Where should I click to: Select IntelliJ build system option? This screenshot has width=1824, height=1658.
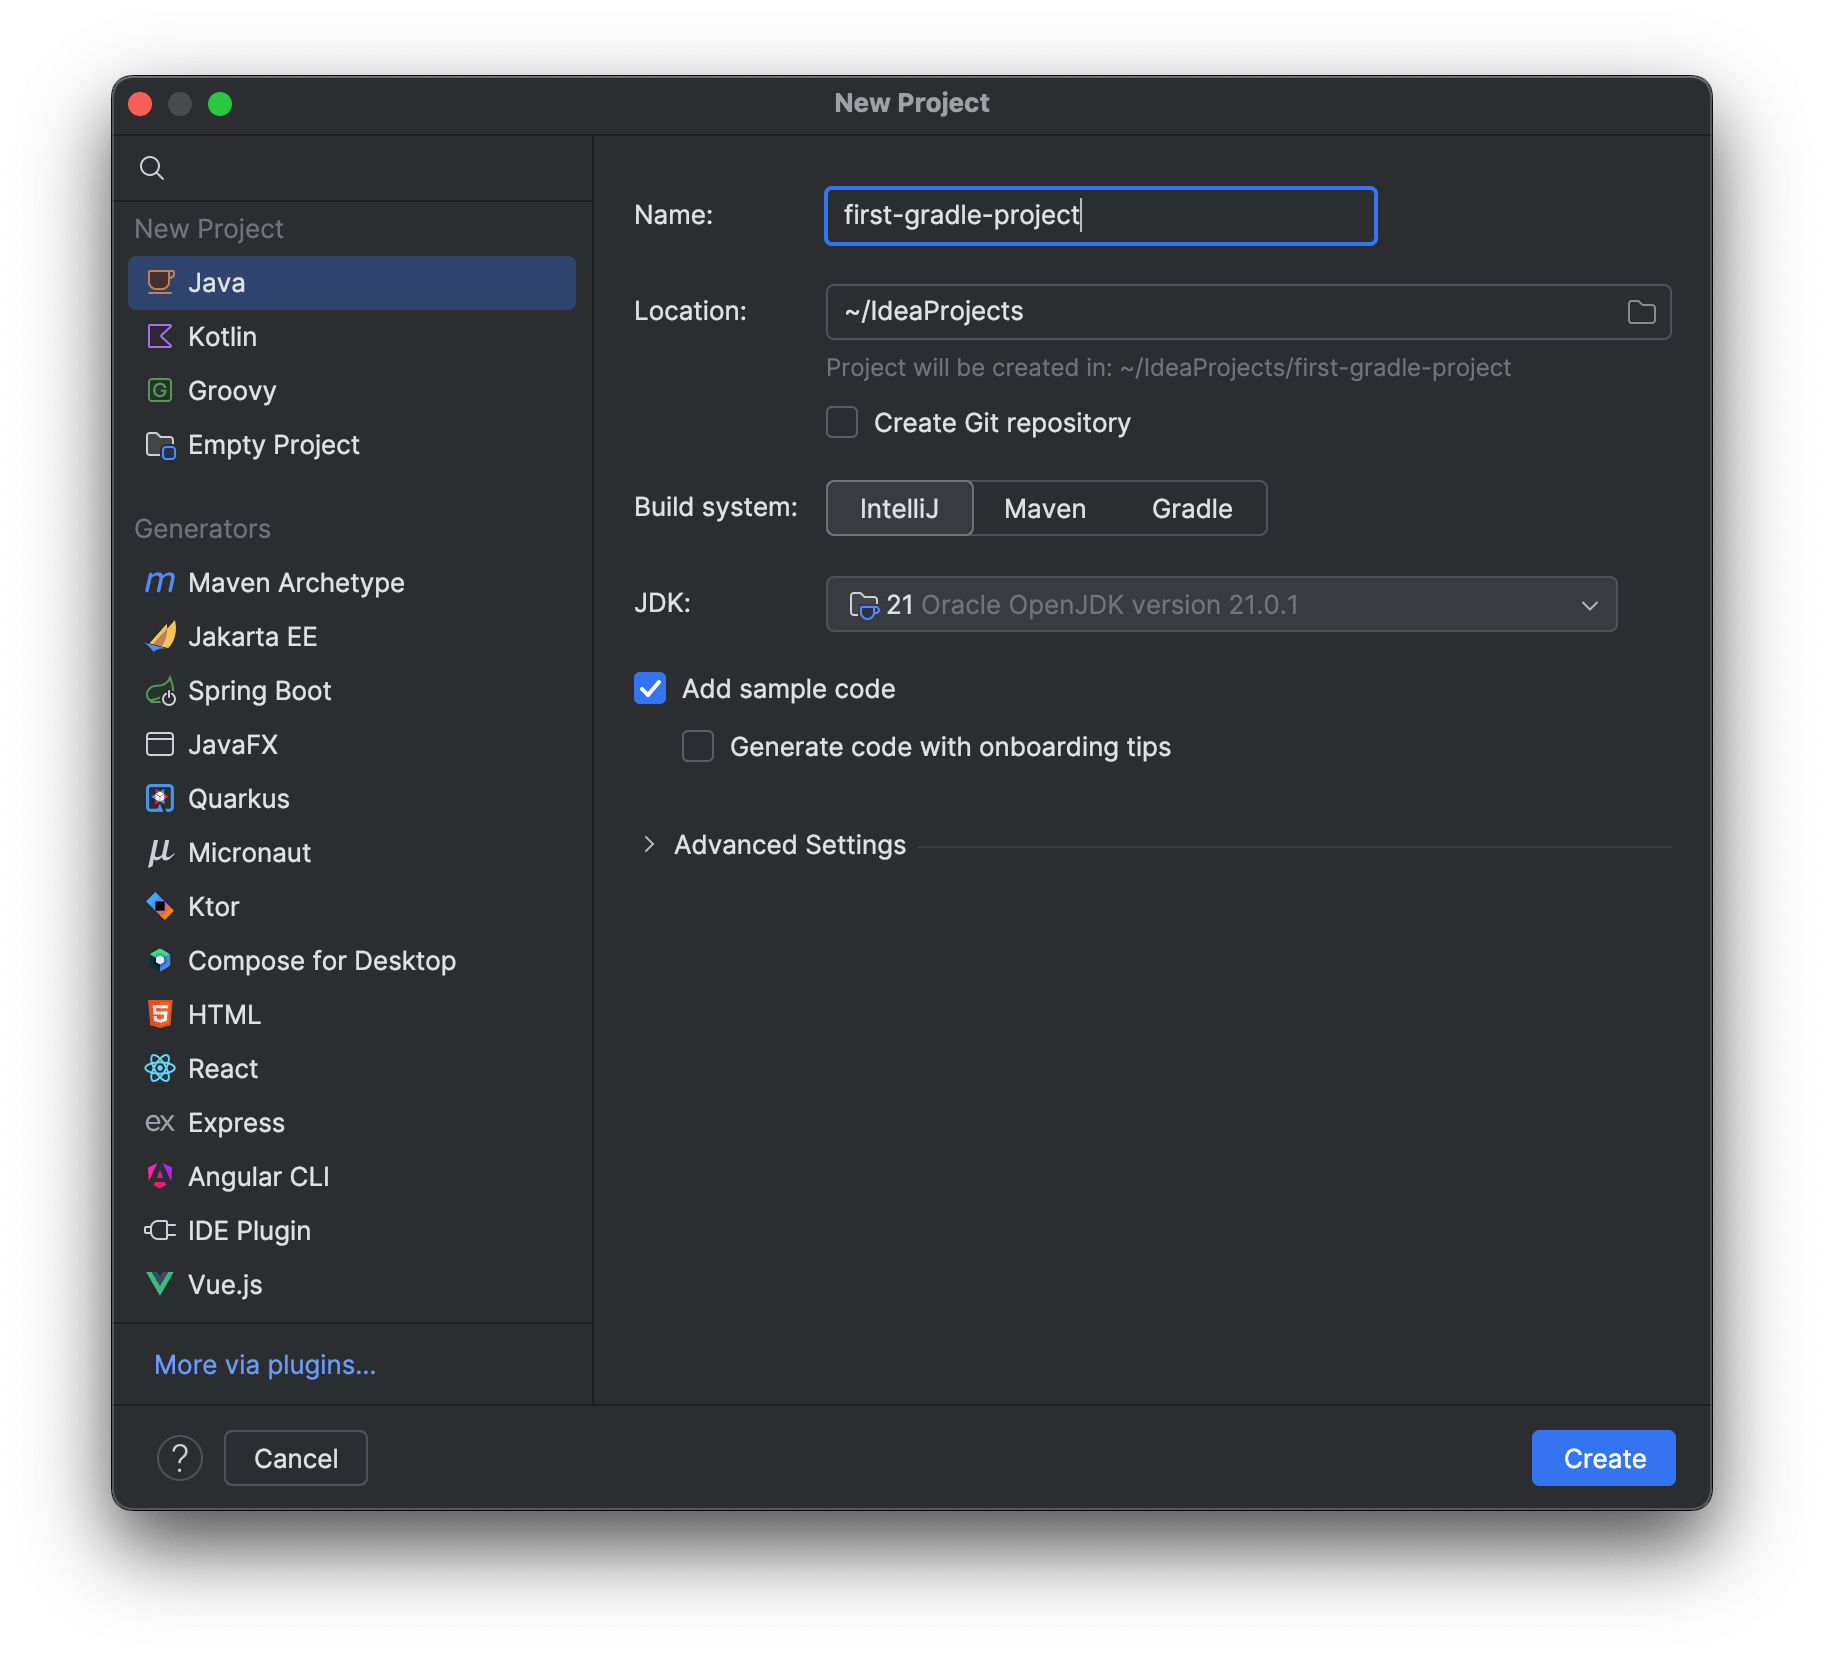(x=899, y=509)
